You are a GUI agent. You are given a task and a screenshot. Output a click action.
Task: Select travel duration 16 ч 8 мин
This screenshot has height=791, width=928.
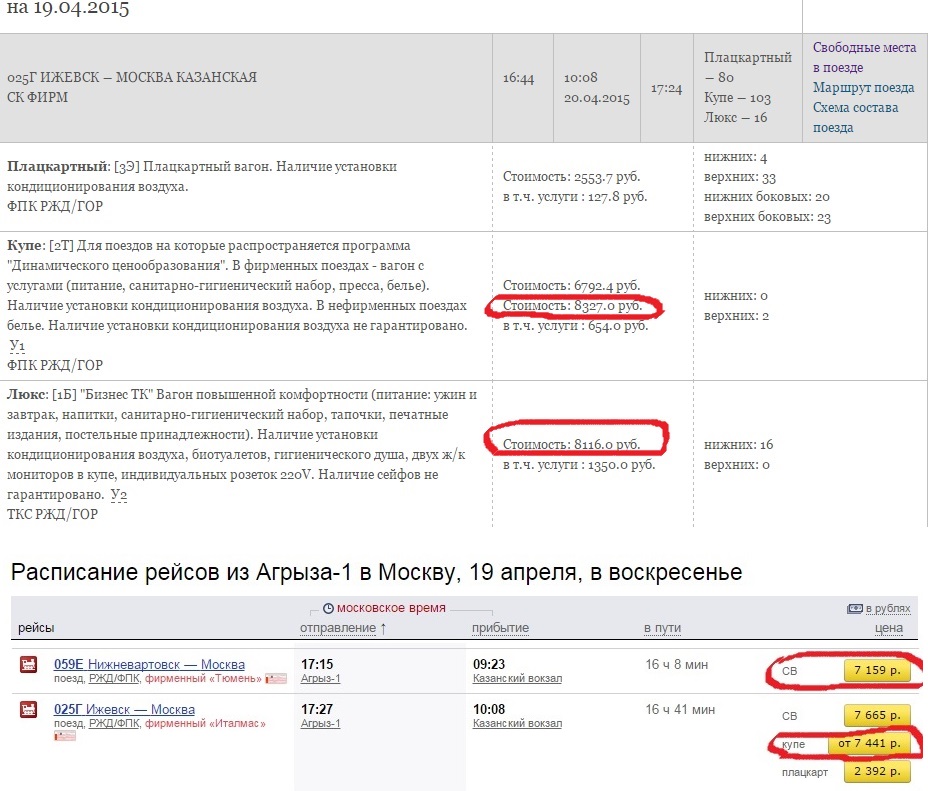[x=676, y=664]
